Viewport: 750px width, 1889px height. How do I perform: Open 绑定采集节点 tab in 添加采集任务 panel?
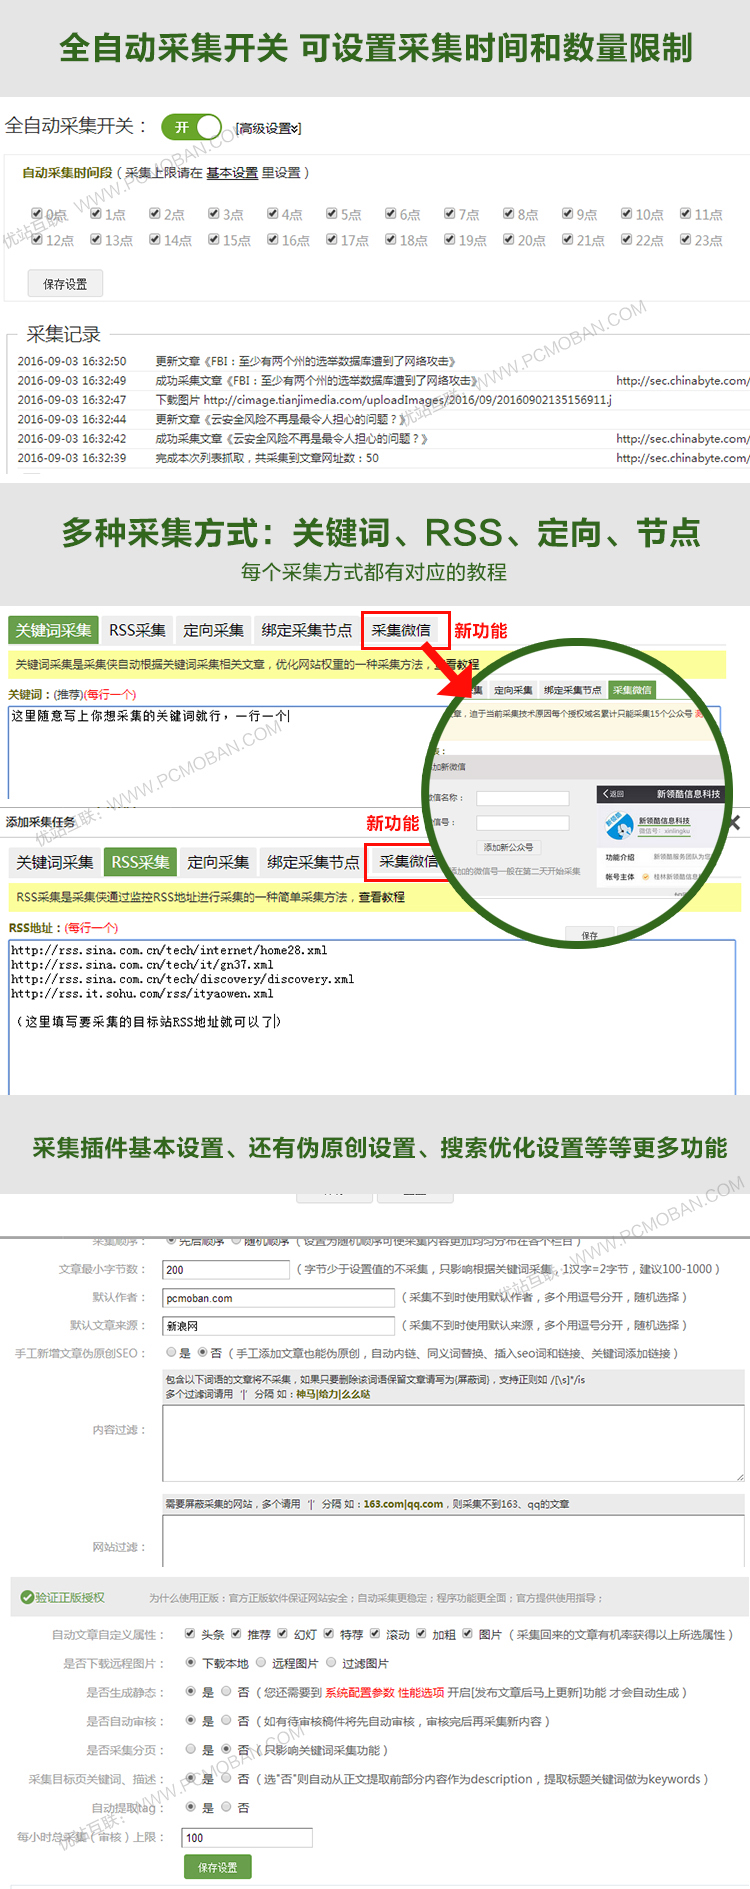pos(313,862)
